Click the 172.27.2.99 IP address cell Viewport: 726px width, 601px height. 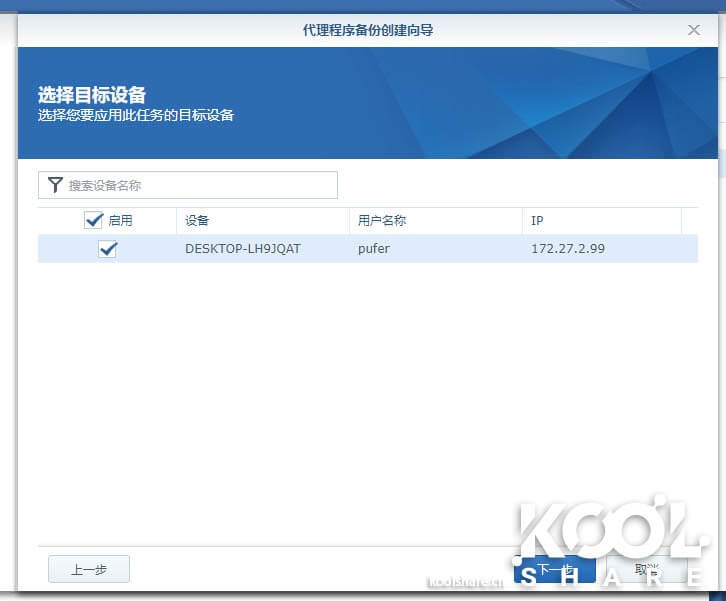pyautogui.click(x=567, y=249)
